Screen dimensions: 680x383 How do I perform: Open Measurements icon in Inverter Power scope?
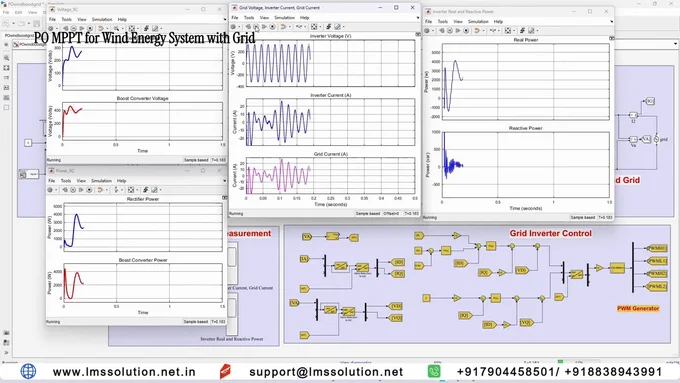click(x=531, y=30)
